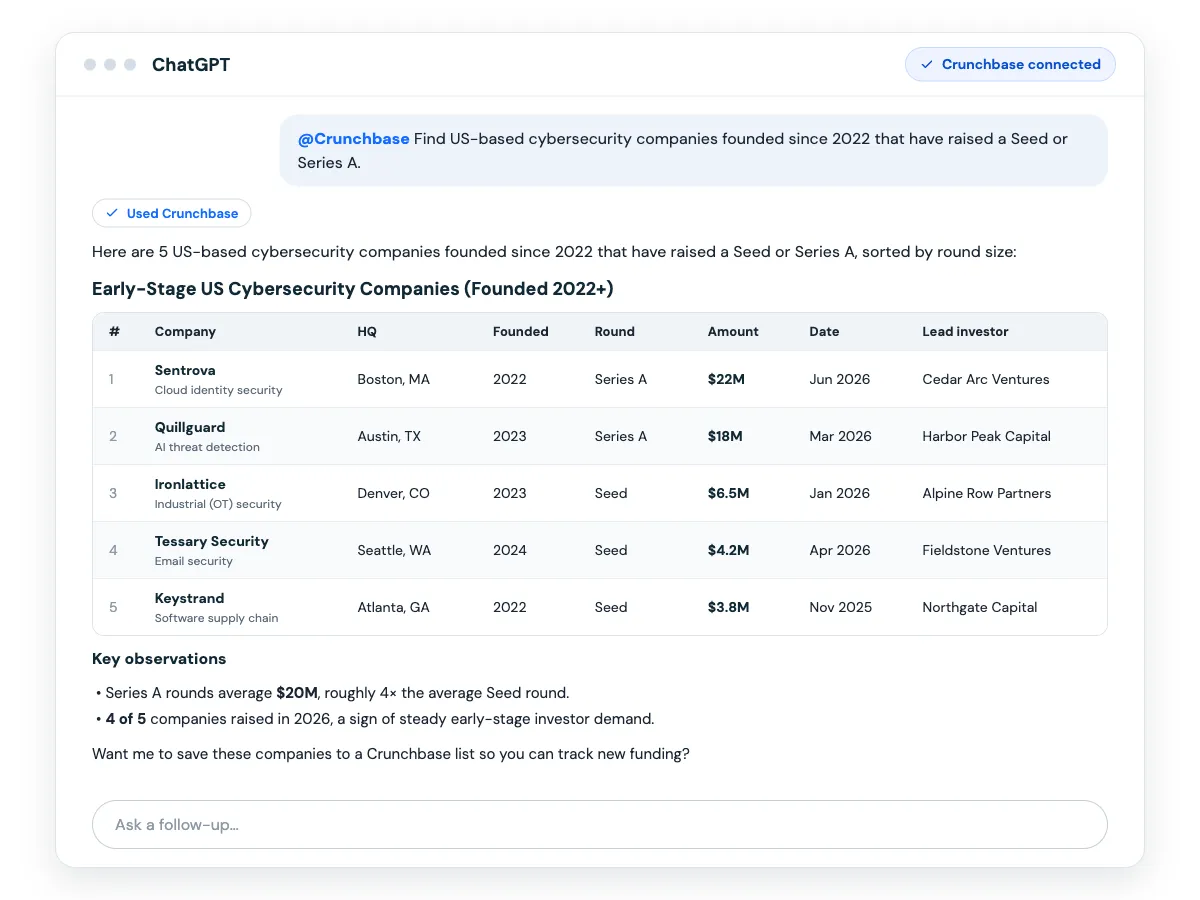Select the Sentrova company name

tap(185, 370)
